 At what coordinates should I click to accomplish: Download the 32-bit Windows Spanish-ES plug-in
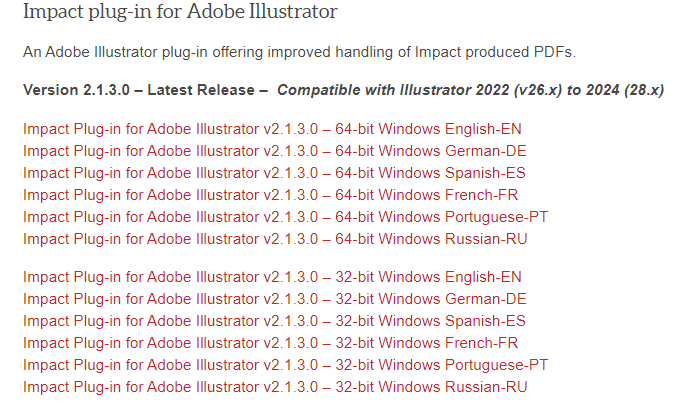pos(274,321)
